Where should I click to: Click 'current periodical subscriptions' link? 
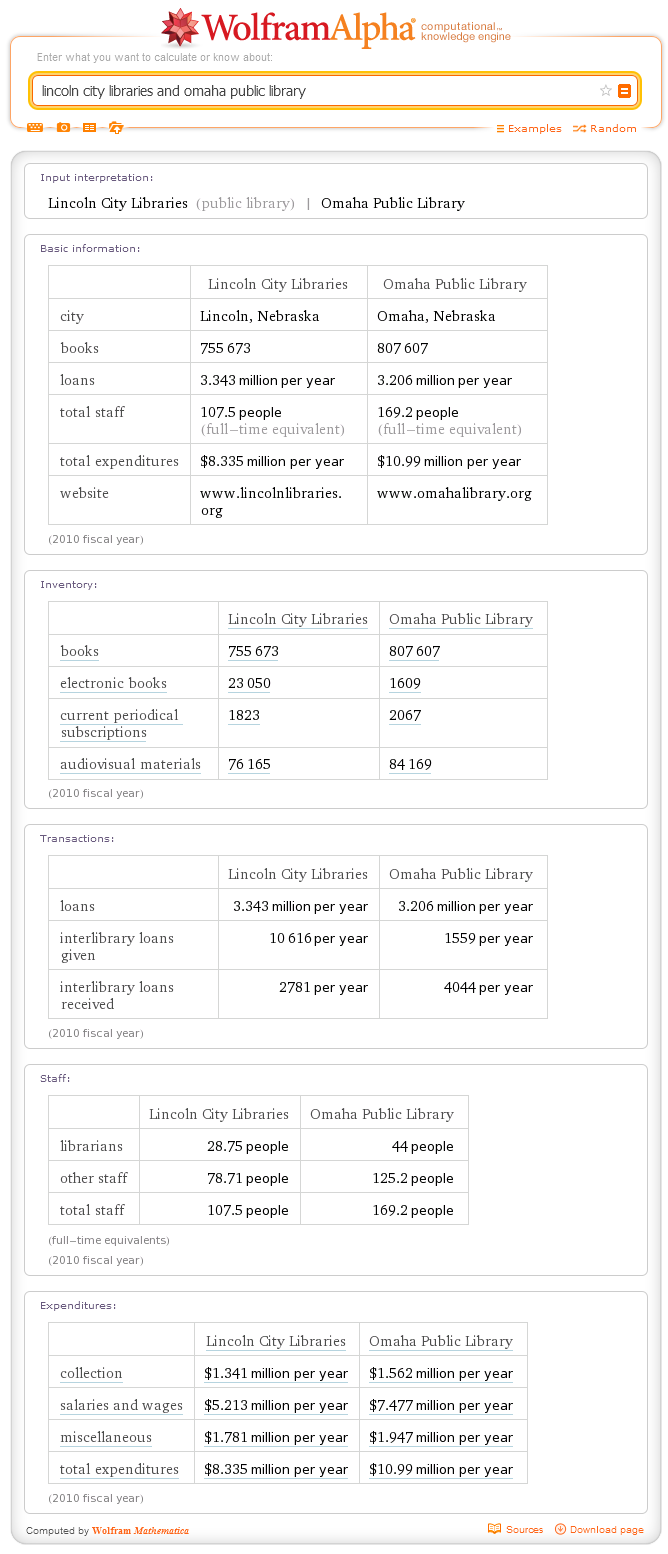tap(119, 723)
